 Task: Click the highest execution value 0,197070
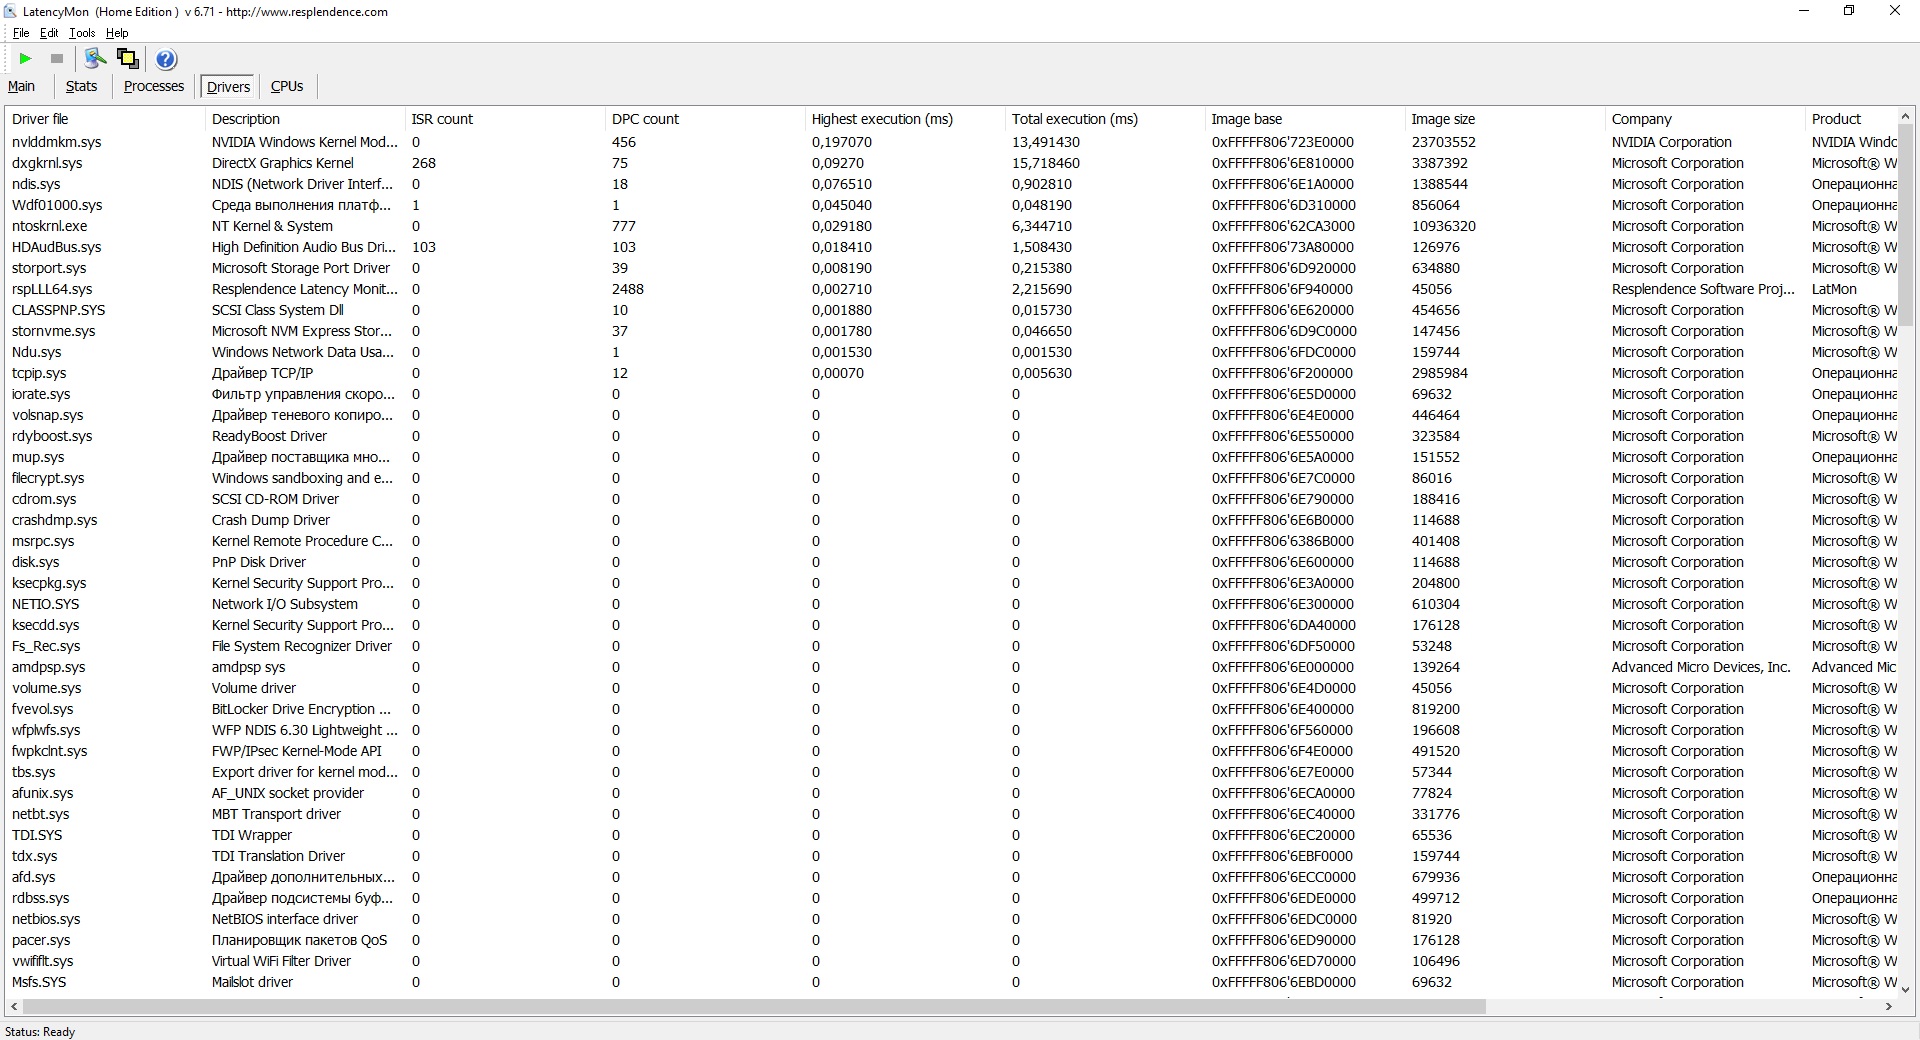point(842,142)
